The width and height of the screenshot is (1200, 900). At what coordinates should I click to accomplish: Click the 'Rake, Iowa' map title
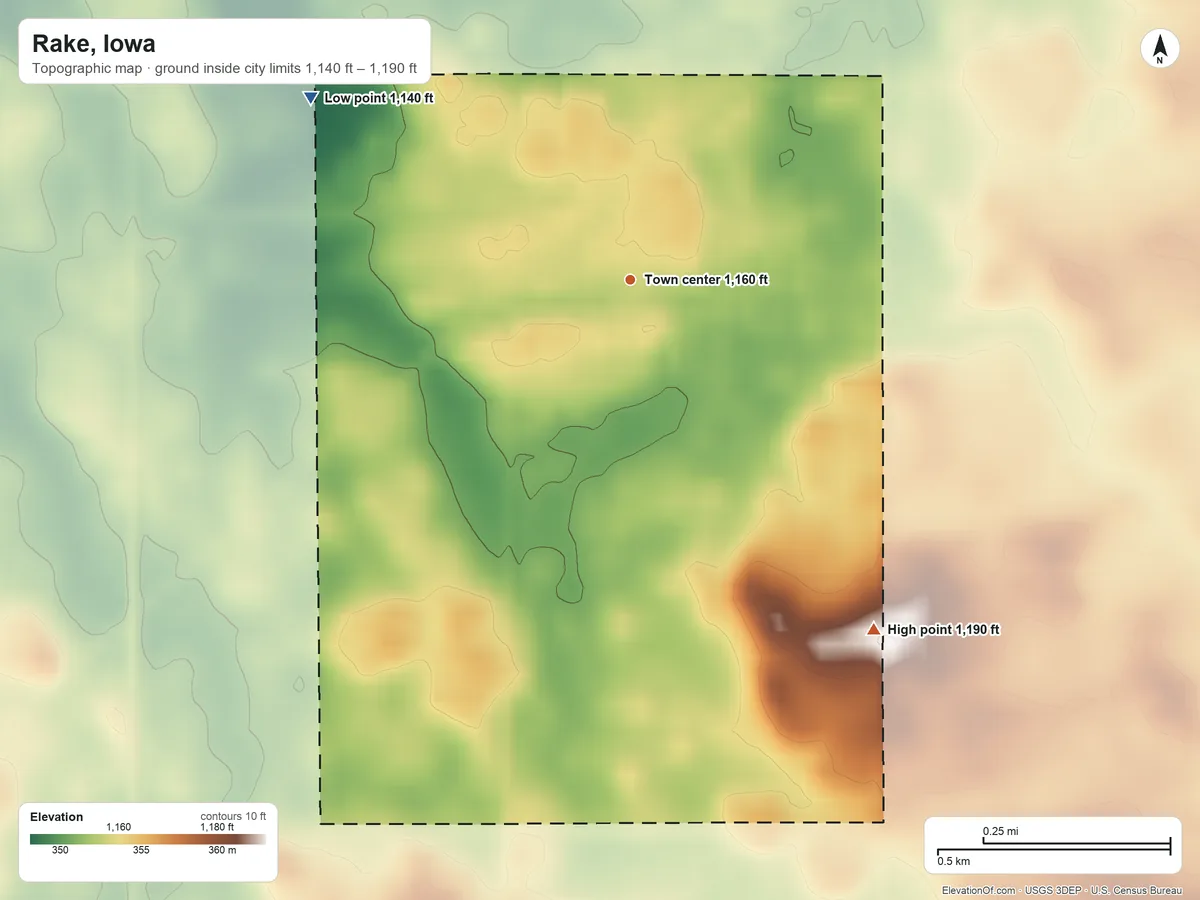(x=93, y=44)
